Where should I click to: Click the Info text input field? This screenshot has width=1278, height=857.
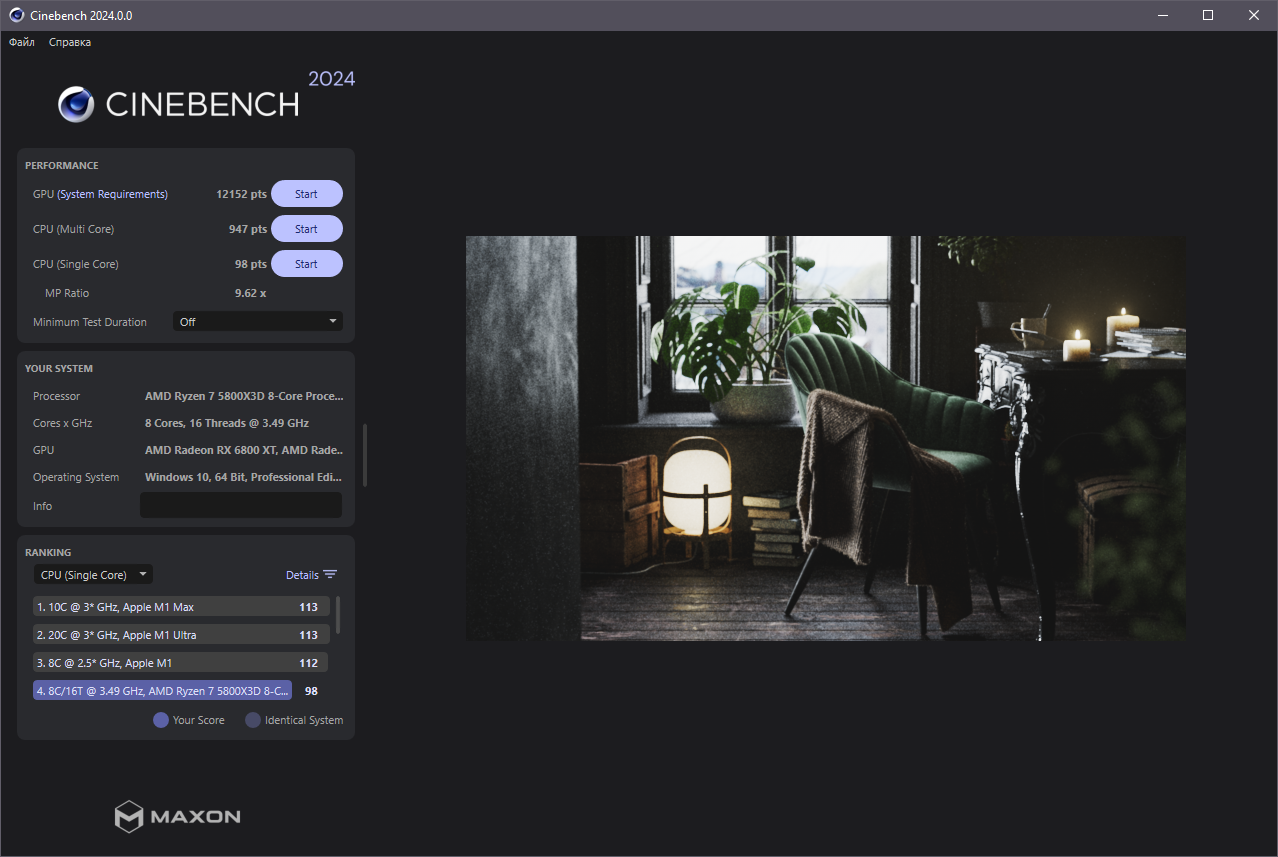click(241, 505)
